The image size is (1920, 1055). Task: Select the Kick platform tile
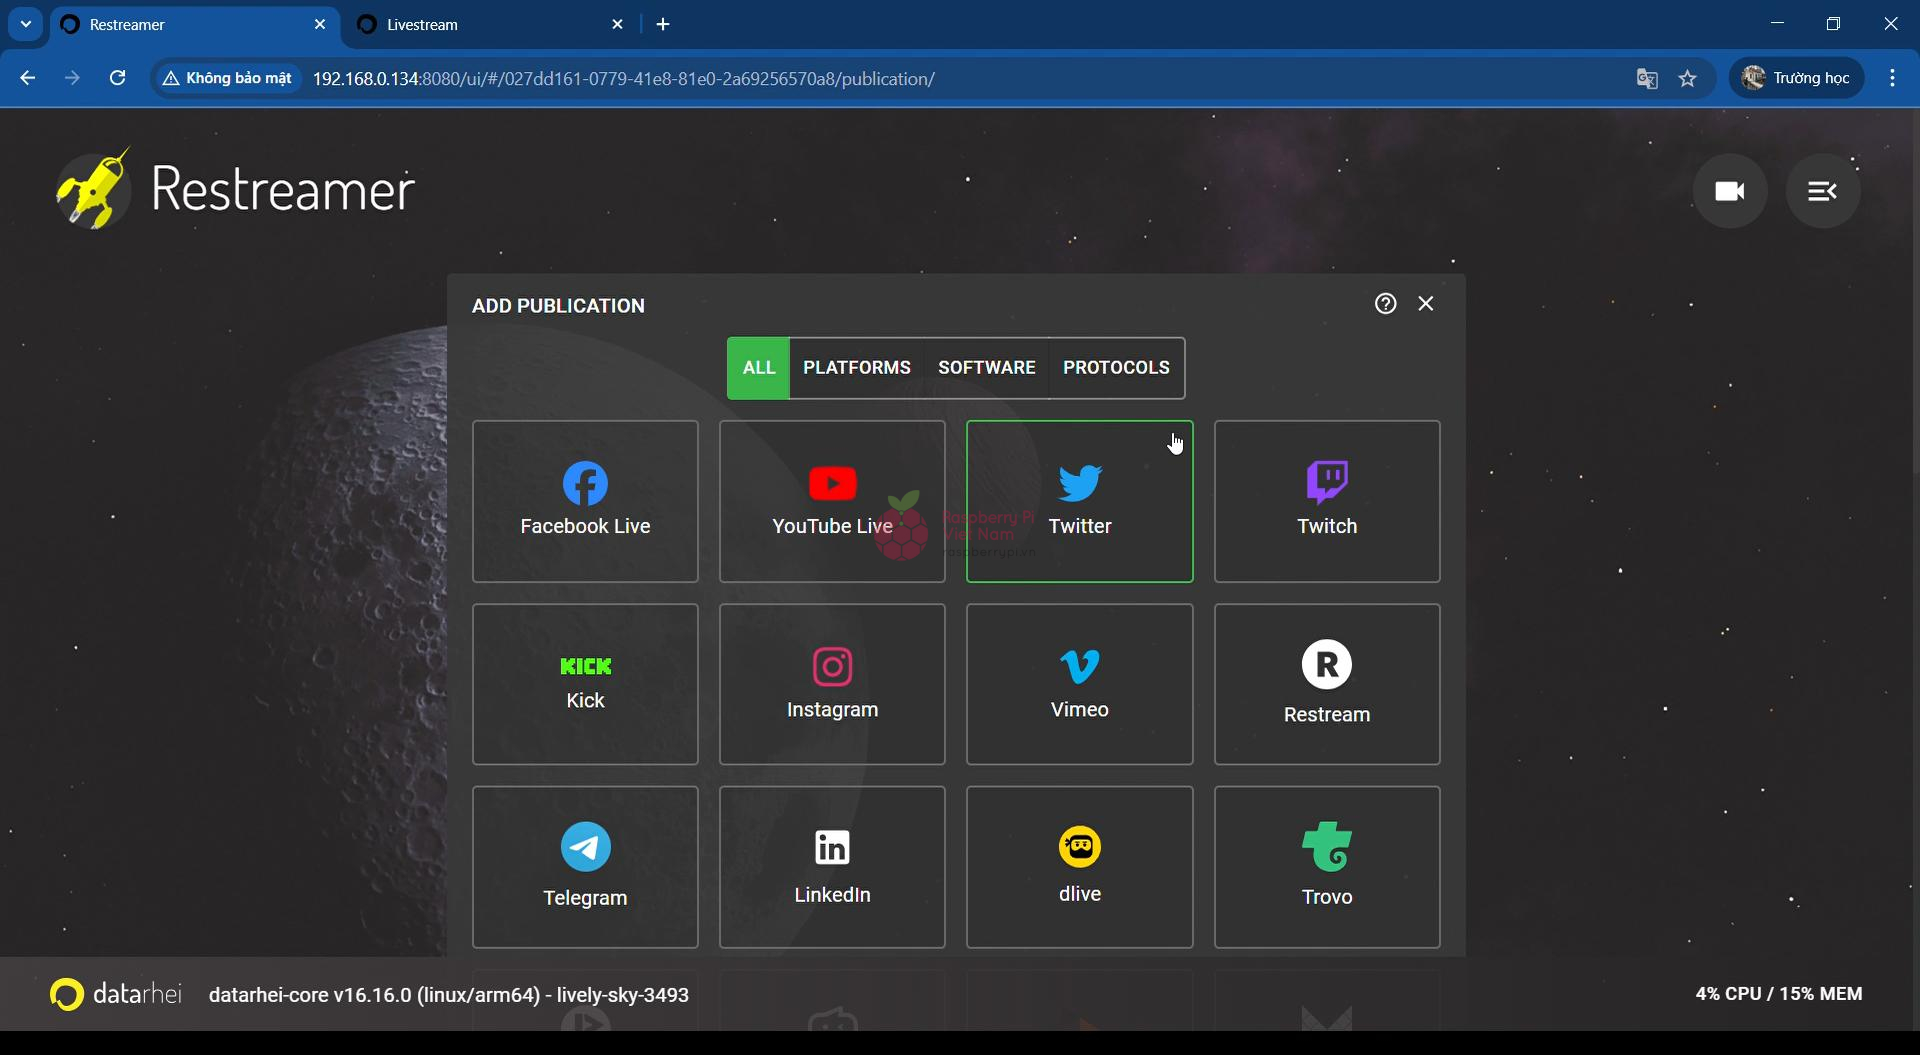pos(585,684)
